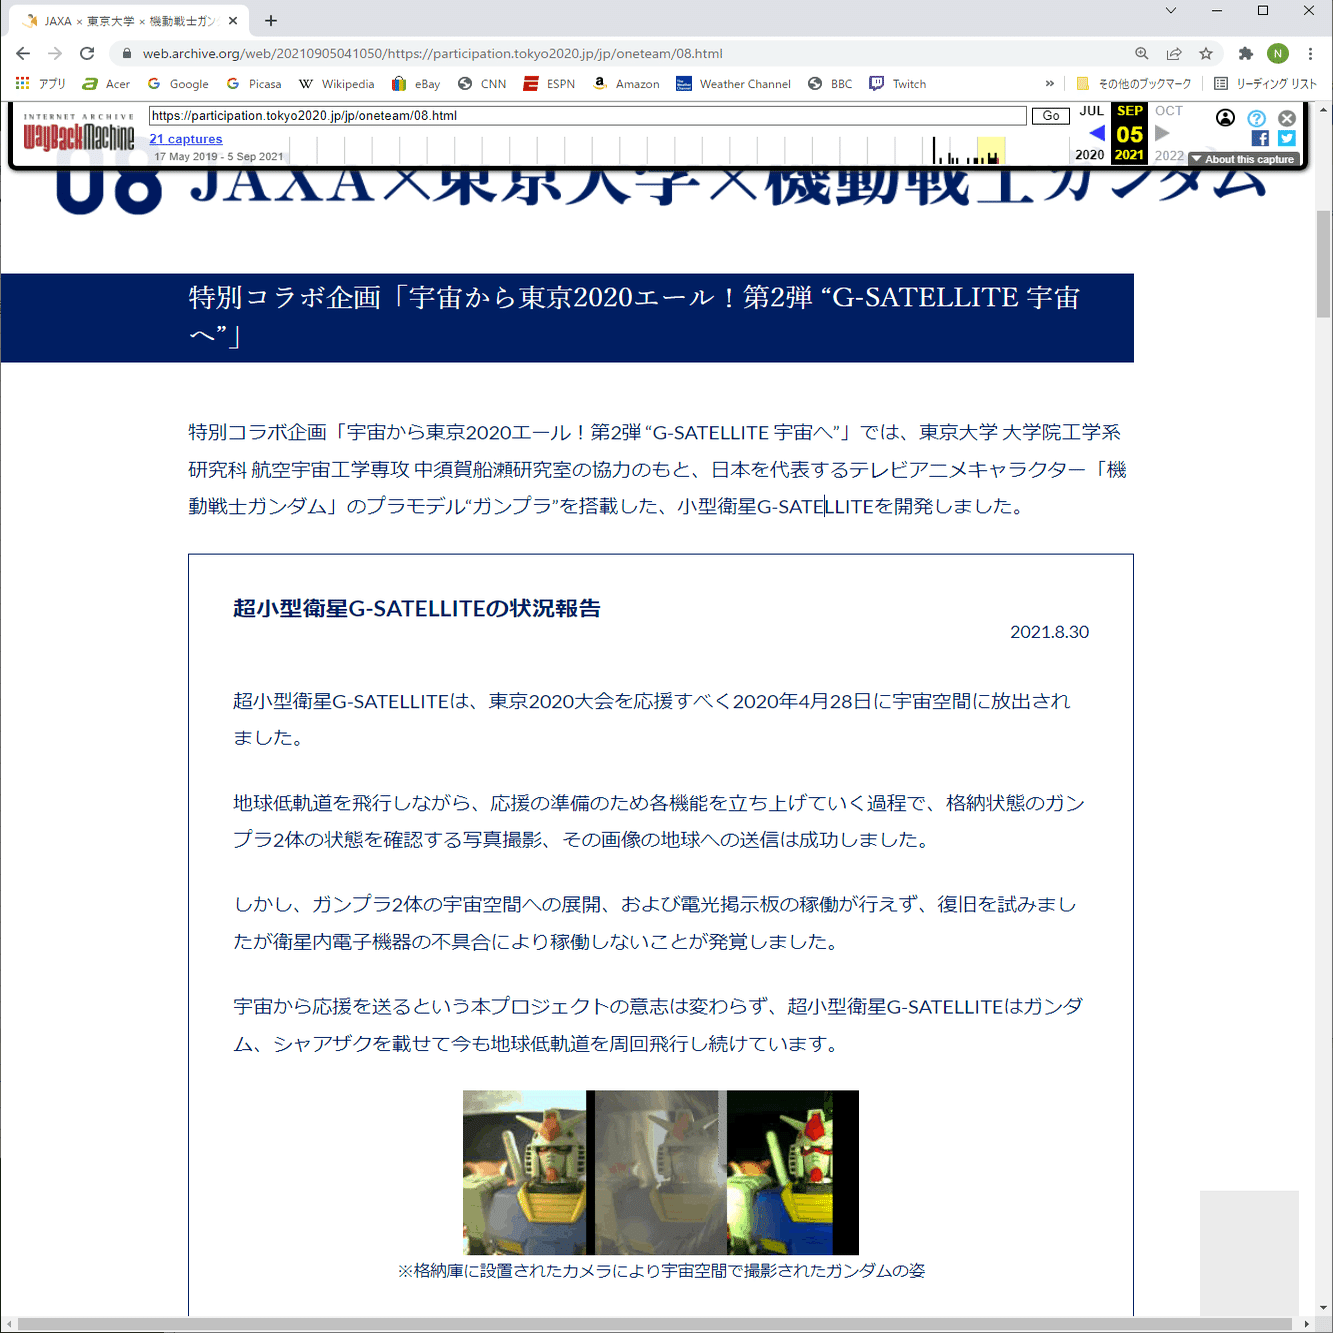Open the Reading List panel
The width and height of the screenshot is (1333, 1333).
click(1265, 84)
